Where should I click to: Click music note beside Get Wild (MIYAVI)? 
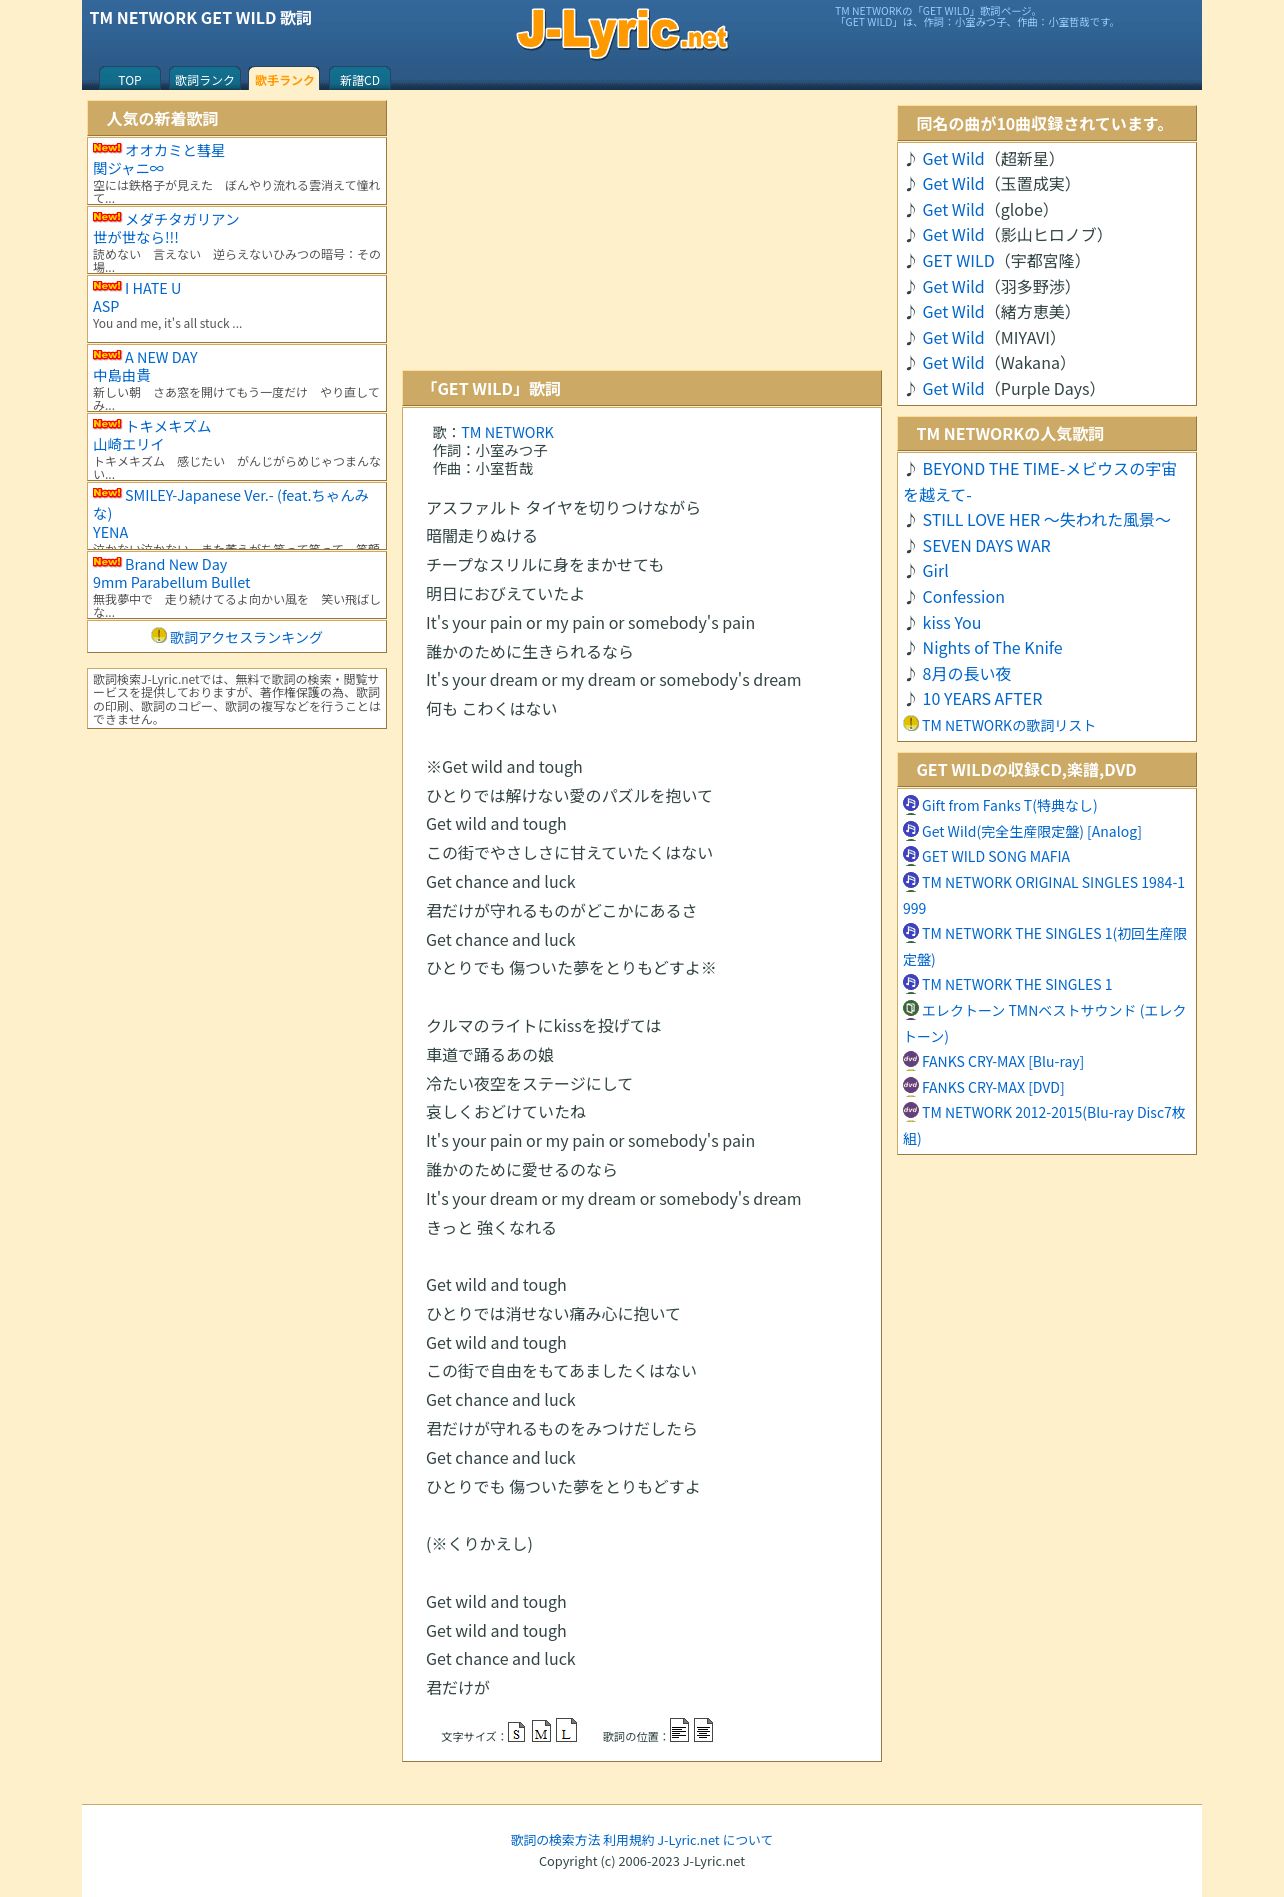(911, 338)
